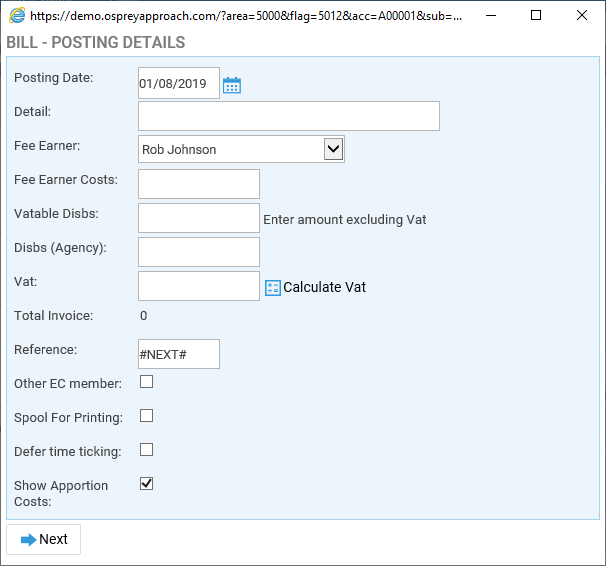Enable the Spool For Printing checkbox
Screen dimensions: 606x566
(x=146, y=416)
